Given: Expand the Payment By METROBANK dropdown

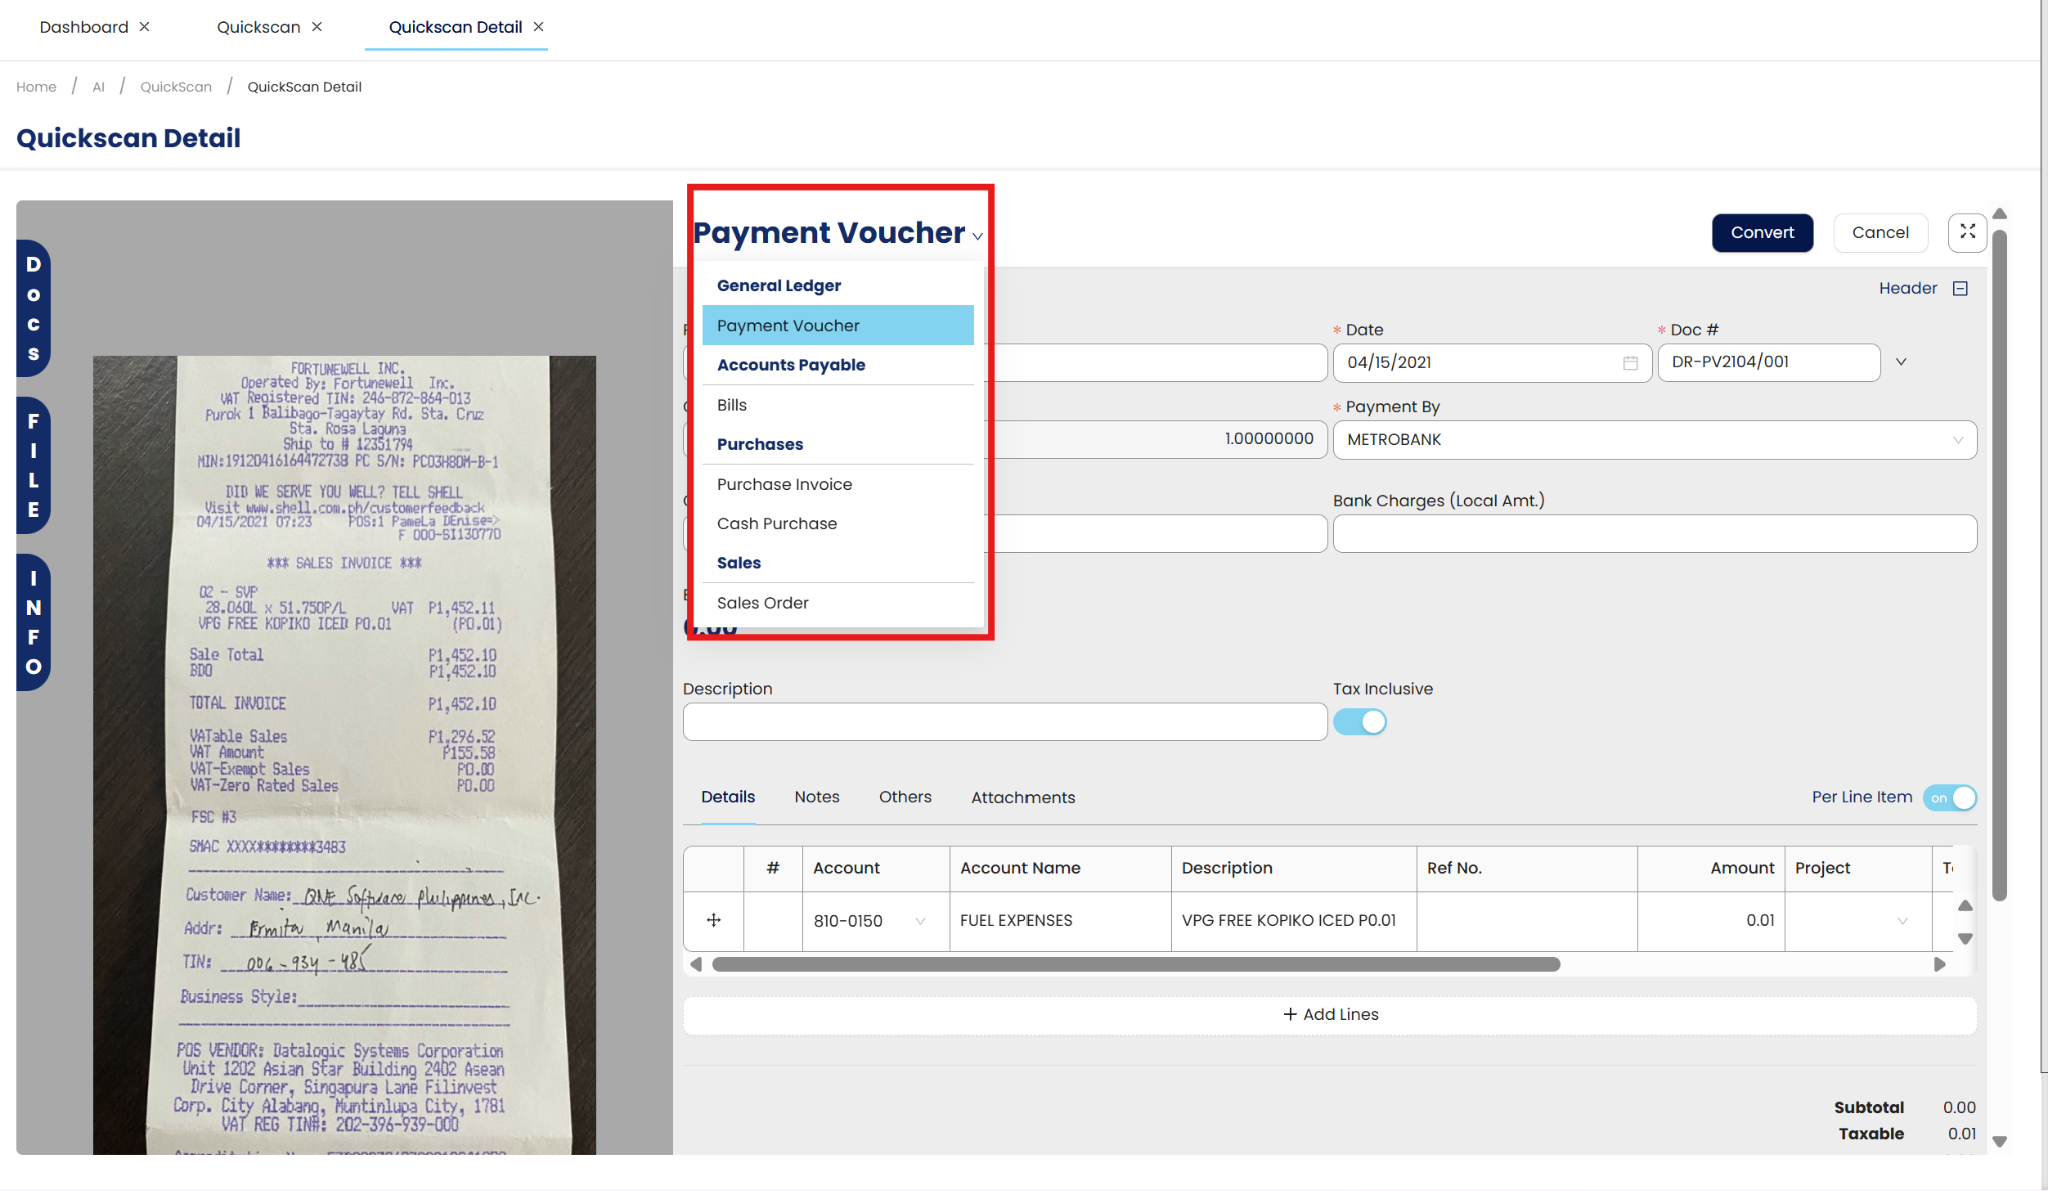Looking at the screenshot, I should tap(1957, 440).
